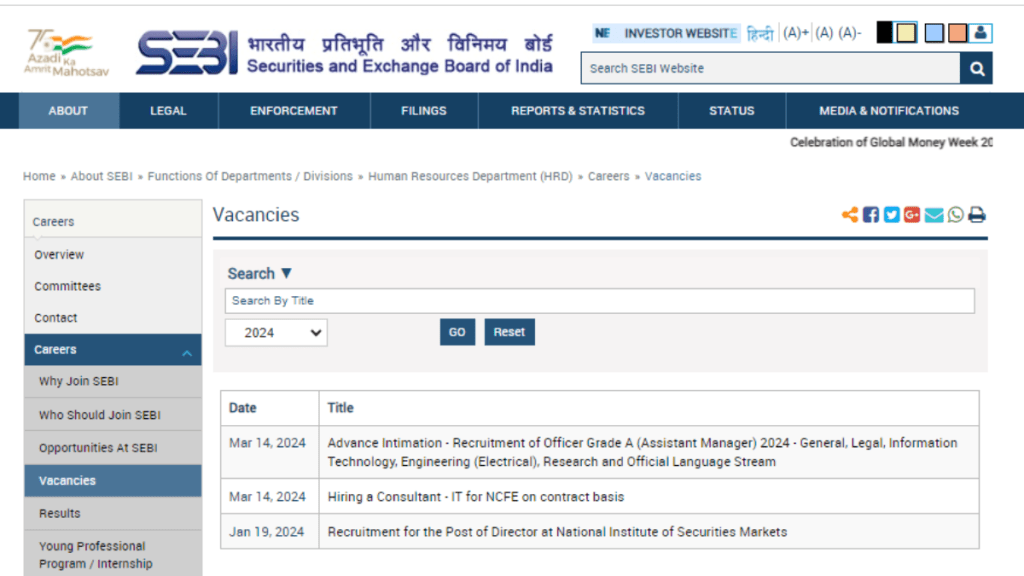This screenshot has height=576, width=1024.
Task: Share the Vacancies page on Facebook
Action: [871, 215]
